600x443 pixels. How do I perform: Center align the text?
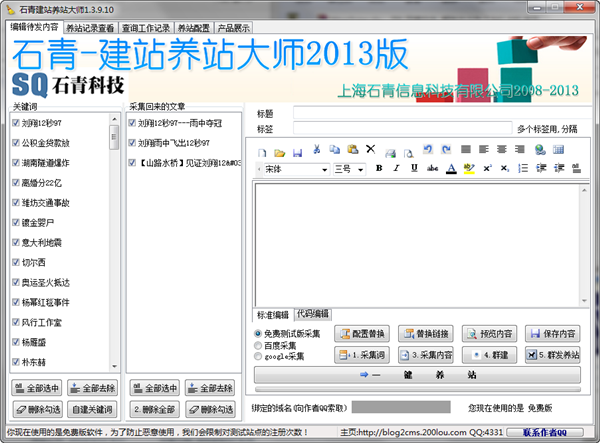coord(502,149)
